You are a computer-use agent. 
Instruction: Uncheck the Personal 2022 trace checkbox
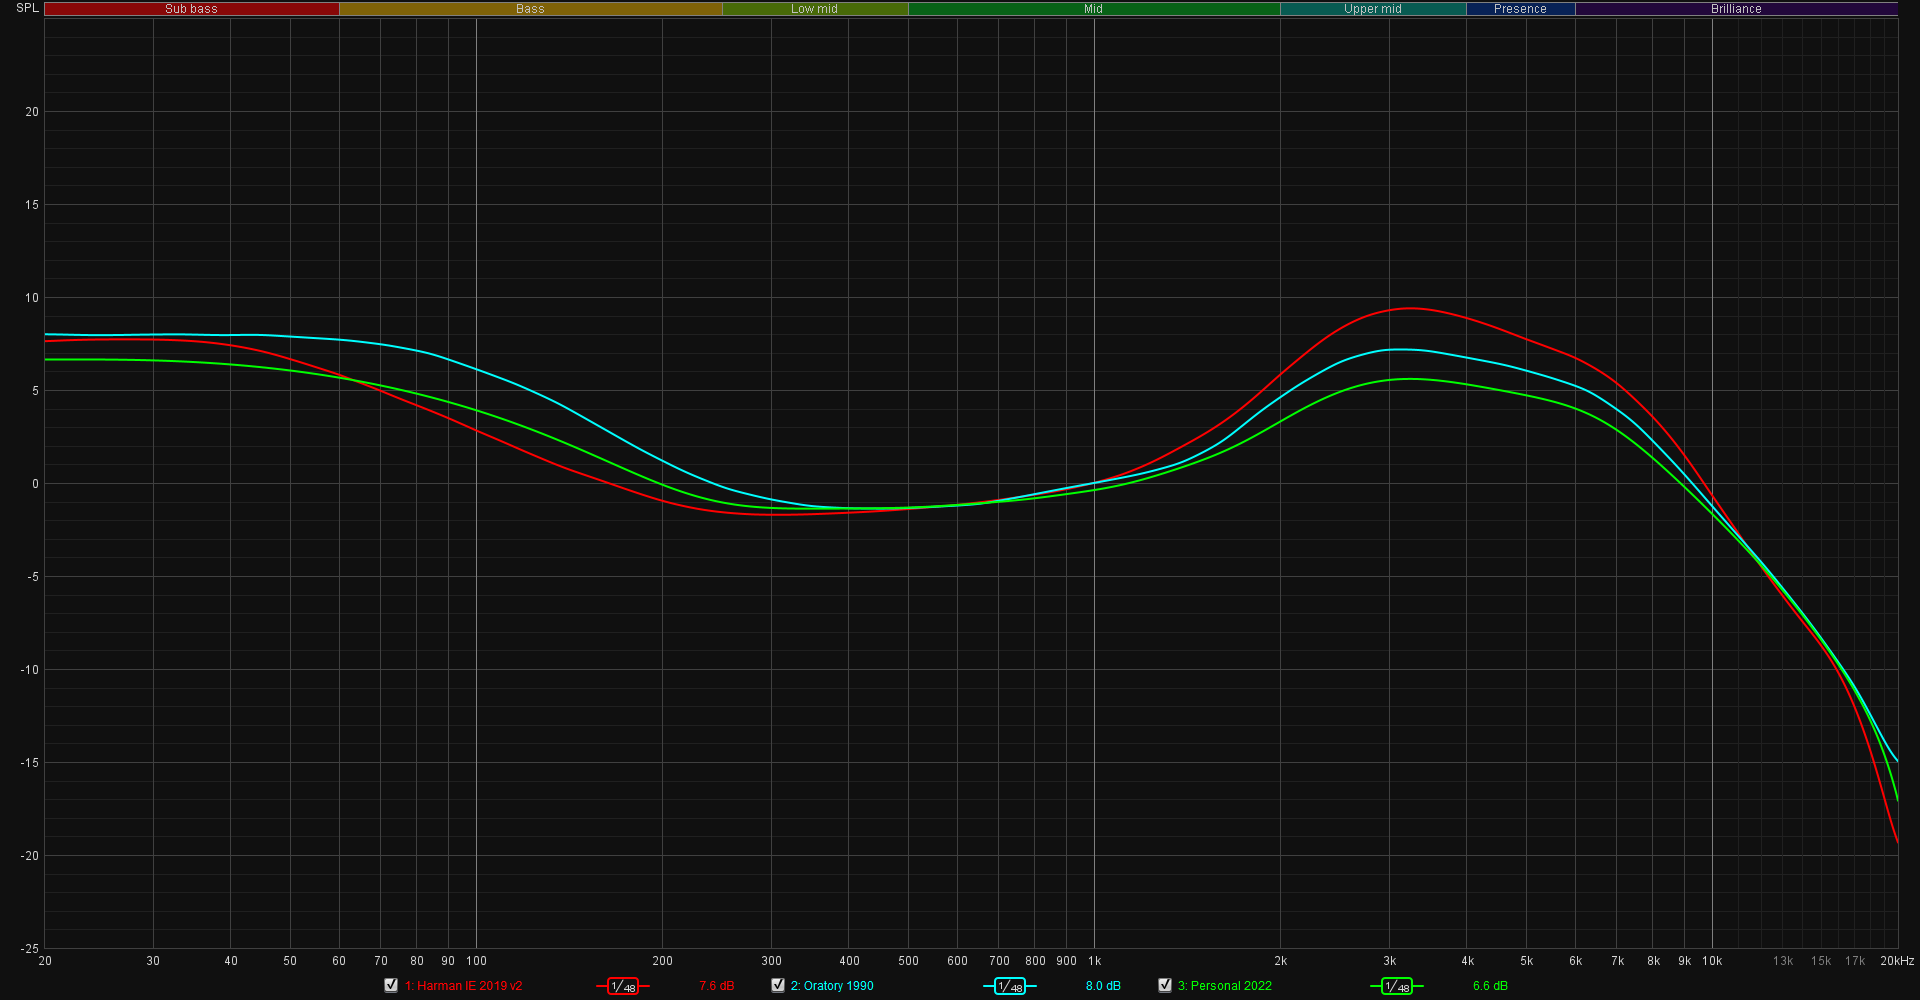click(x=1165, y=985)
